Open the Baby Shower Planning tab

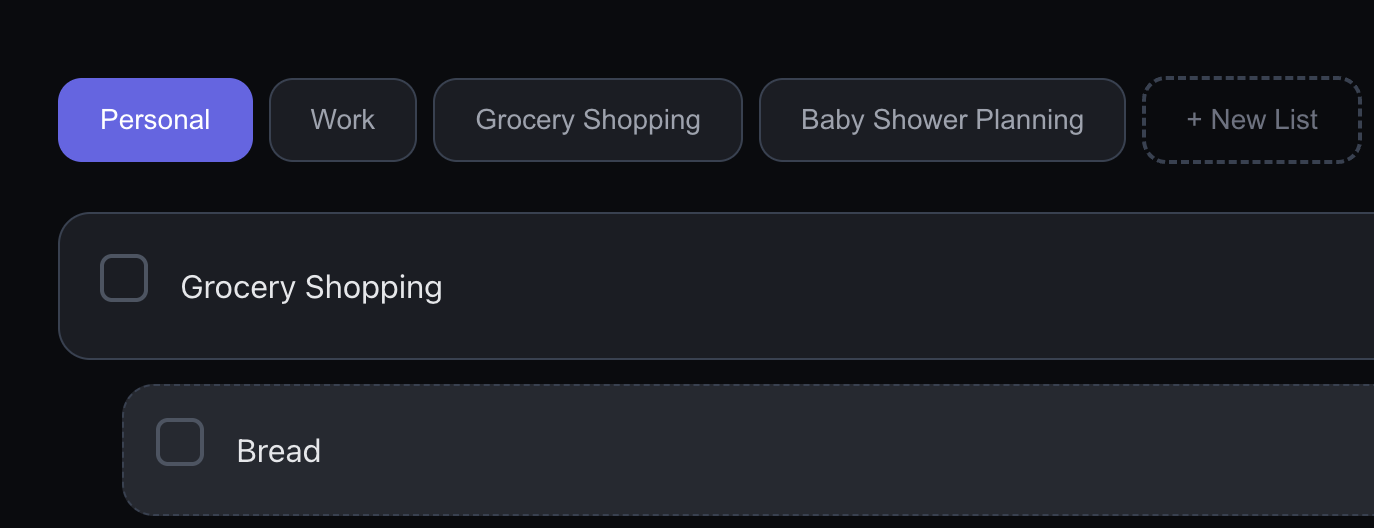[941, 120]
